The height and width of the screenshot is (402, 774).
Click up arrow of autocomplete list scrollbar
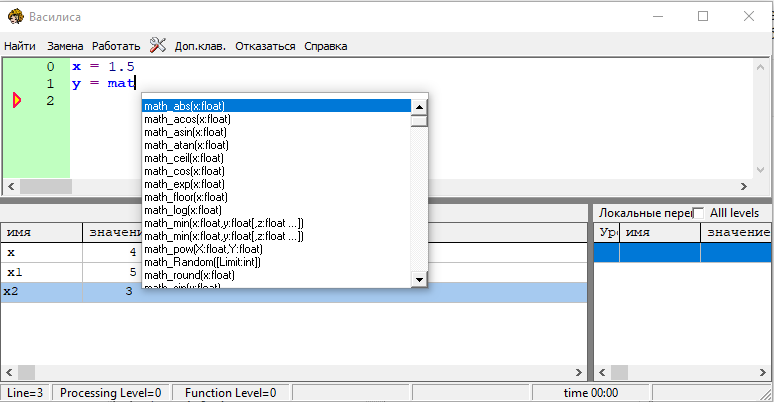click(419, 106)
